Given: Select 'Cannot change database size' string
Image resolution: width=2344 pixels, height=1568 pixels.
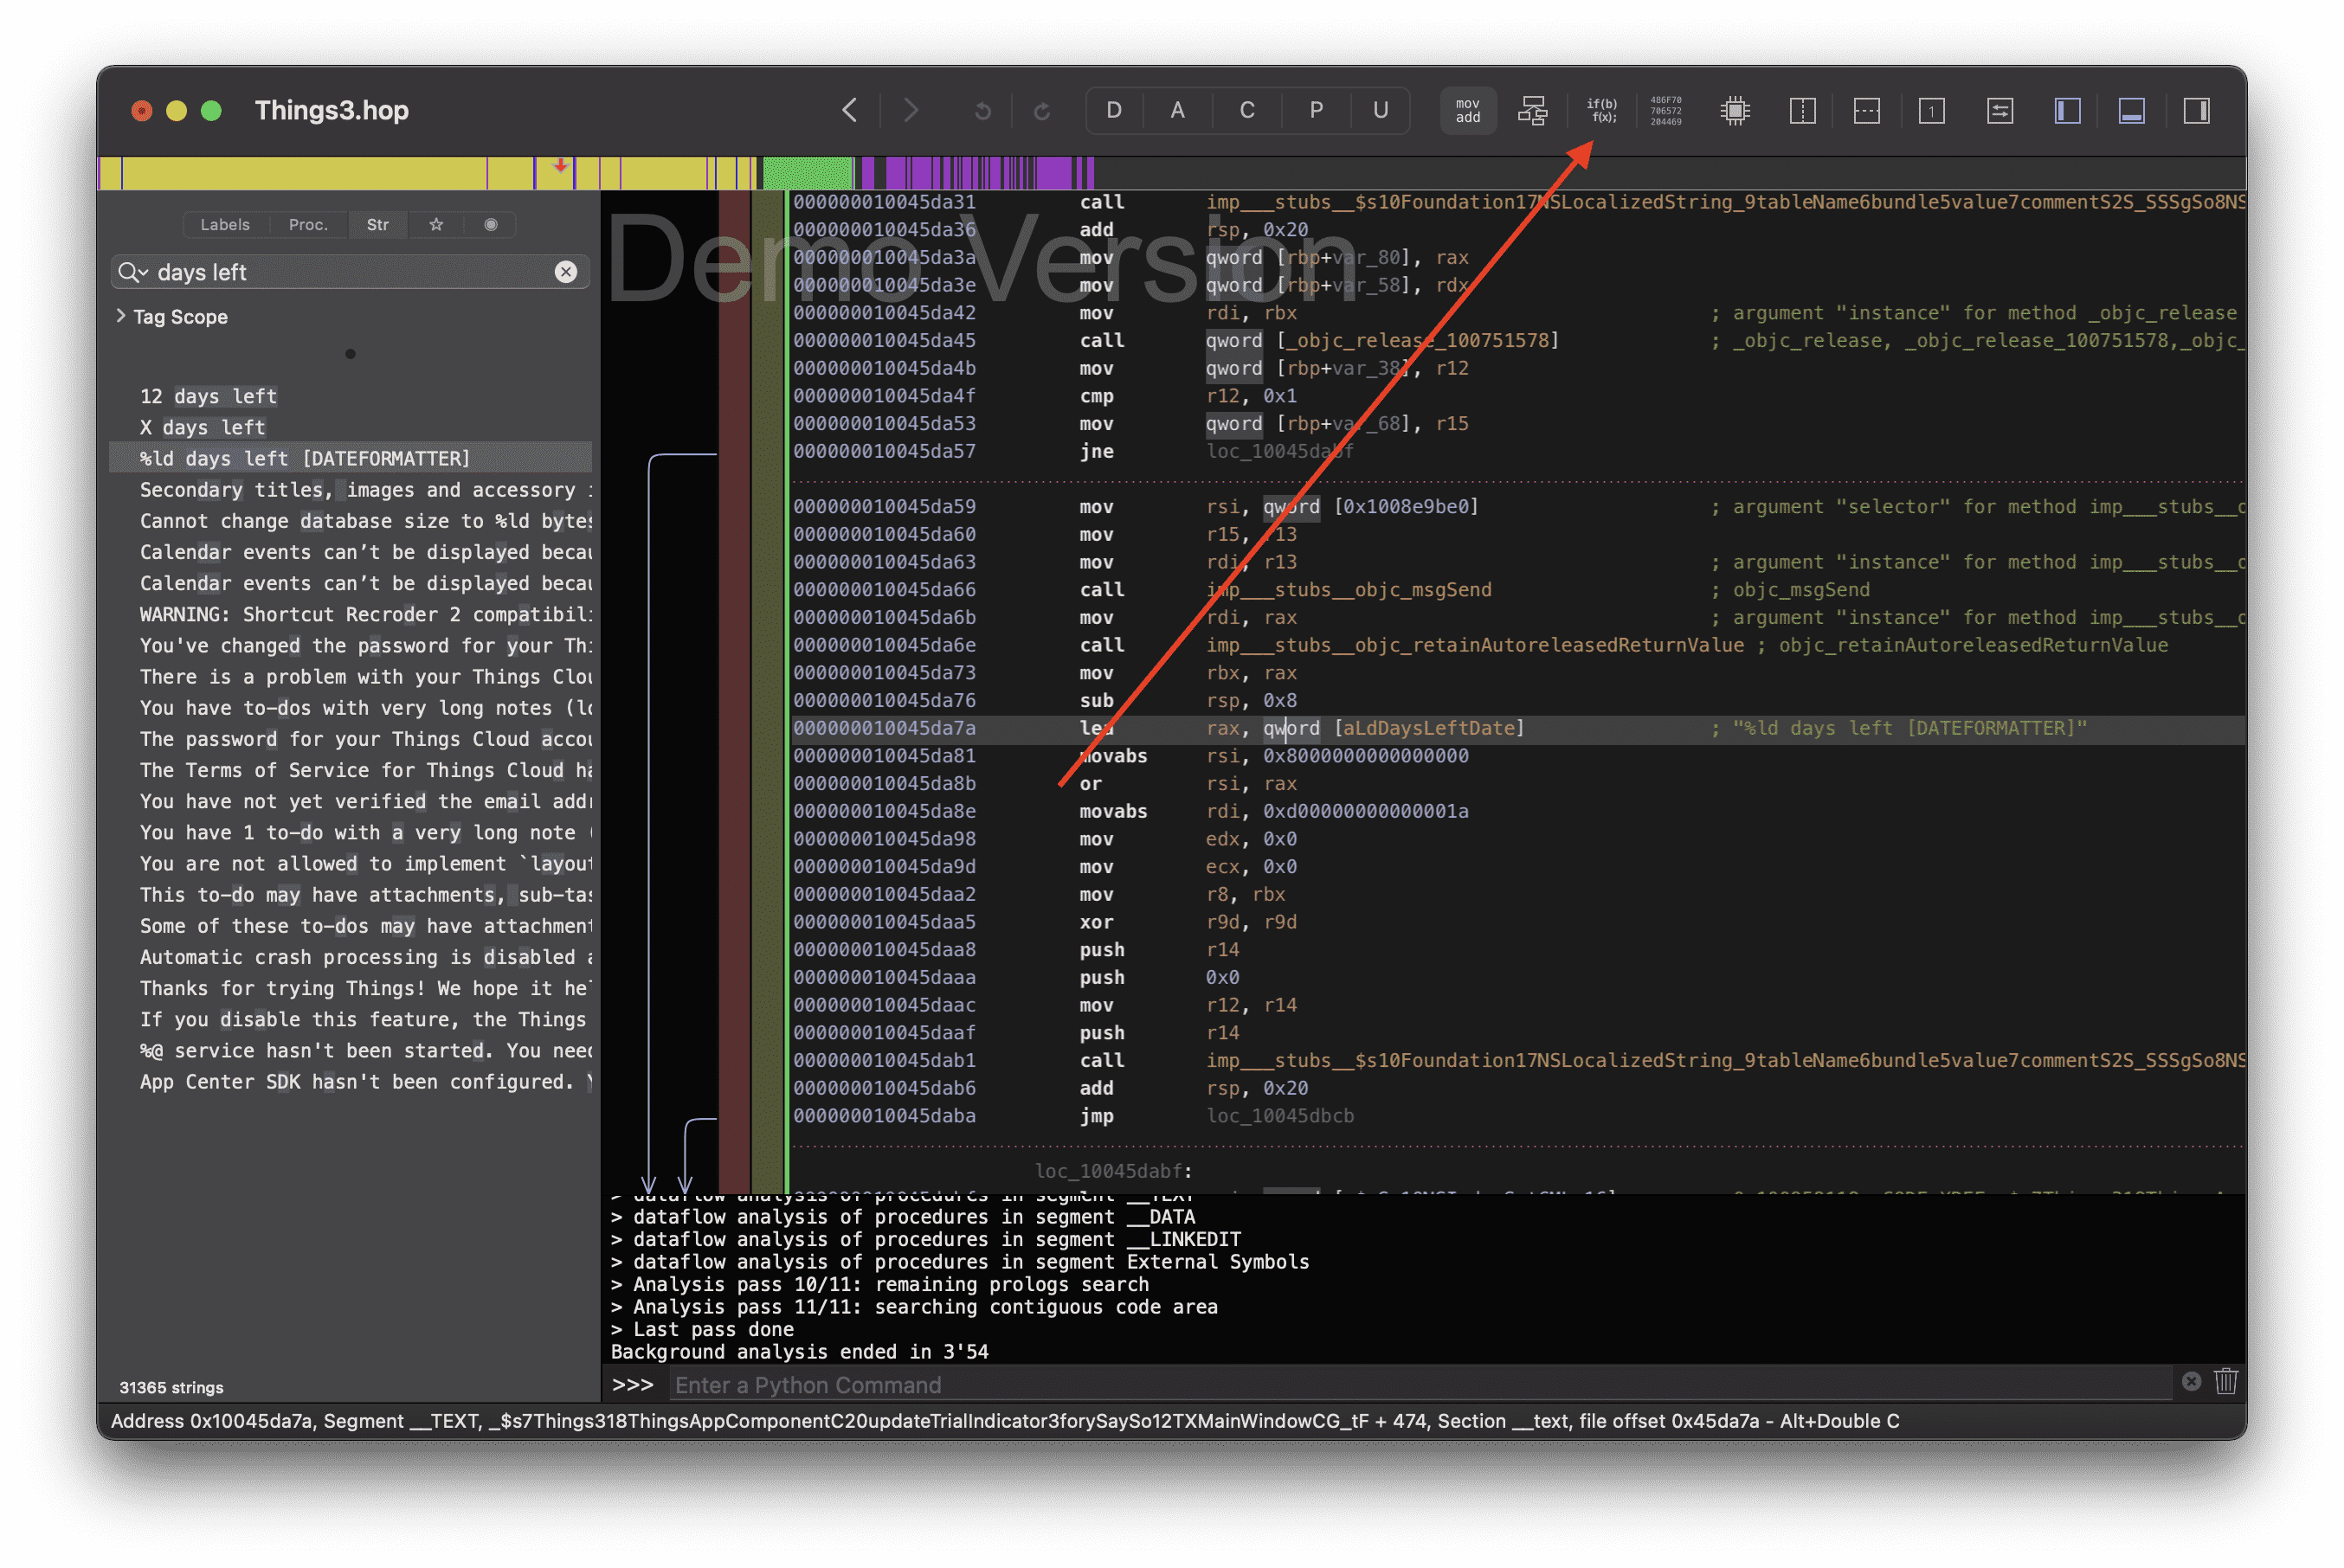Looking at the screenshot, I should coord(350,521).
